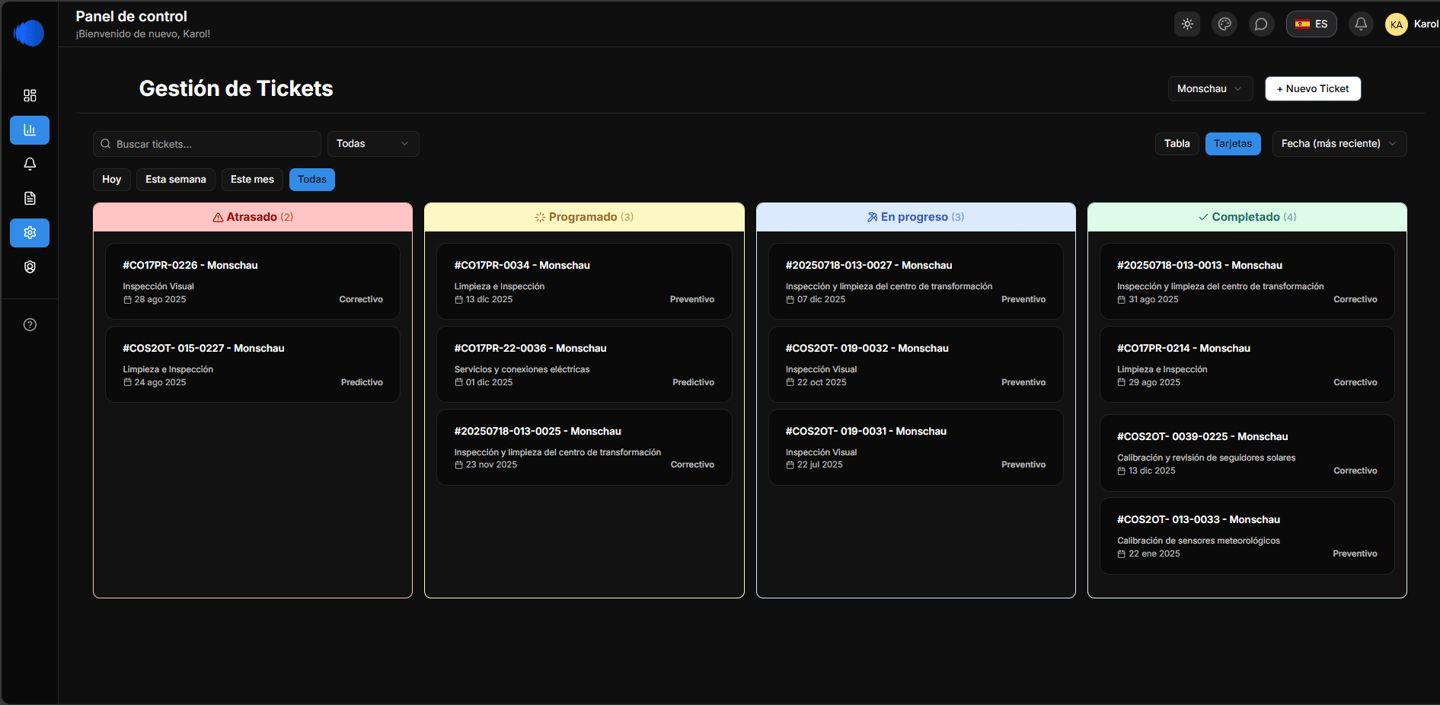Viewport: 1440px width, 705px height.
Task: Open the Fecha (más reciente) sort dropdown
Action: (x=1339, y=144)
